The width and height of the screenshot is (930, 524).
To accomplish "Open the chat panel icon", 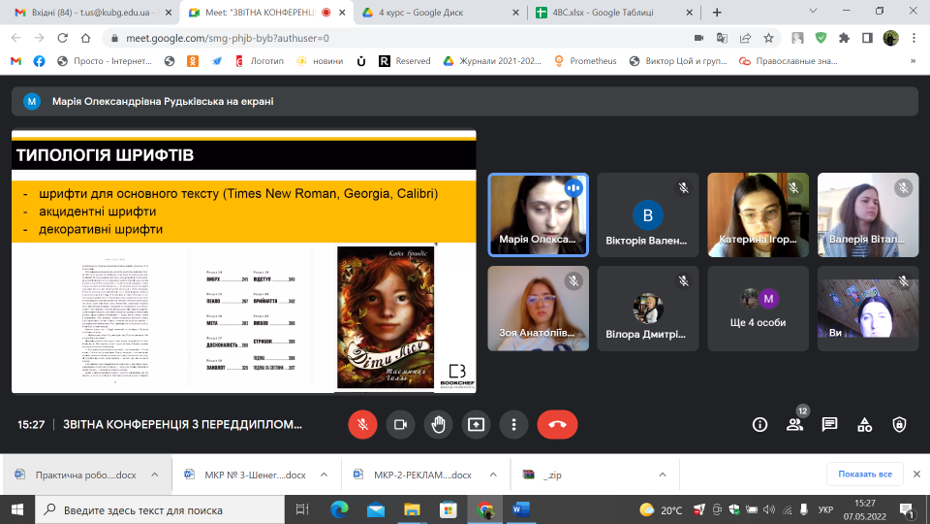I will tap(829, 424).
